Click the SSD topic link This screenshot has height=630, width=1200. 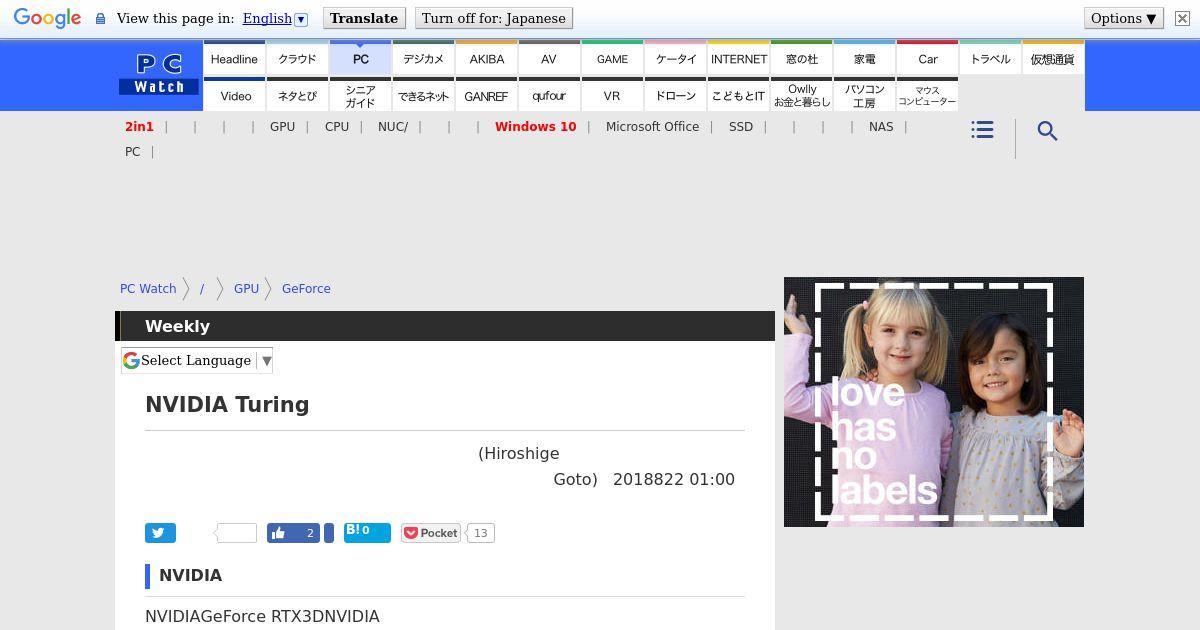[741, 127]
